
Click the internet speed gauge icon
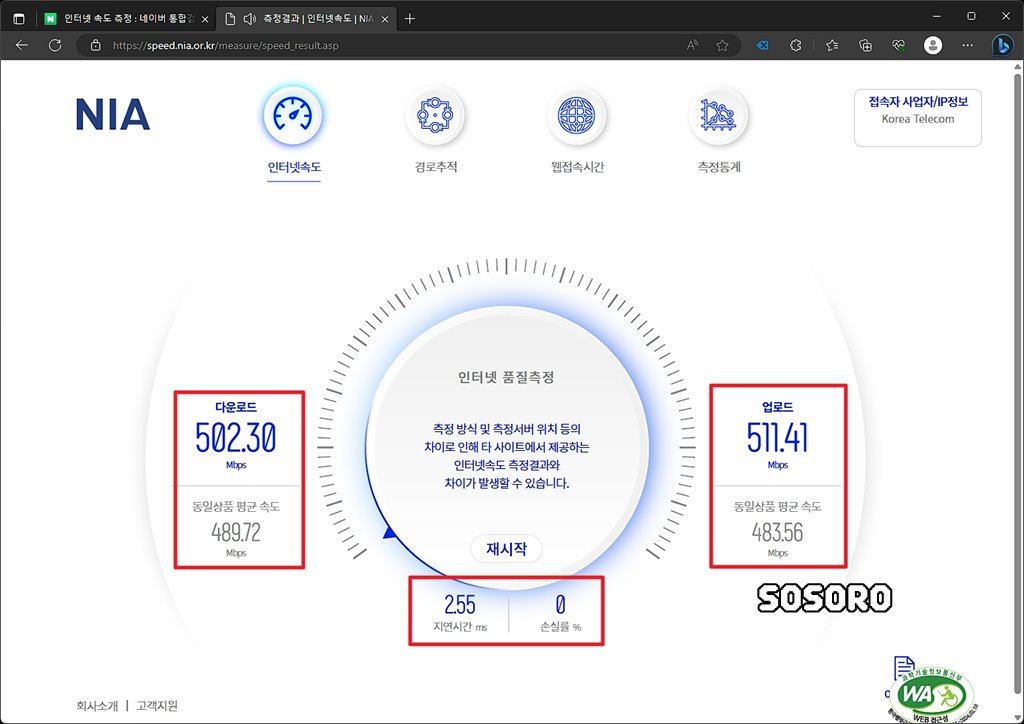click(293, 115)
